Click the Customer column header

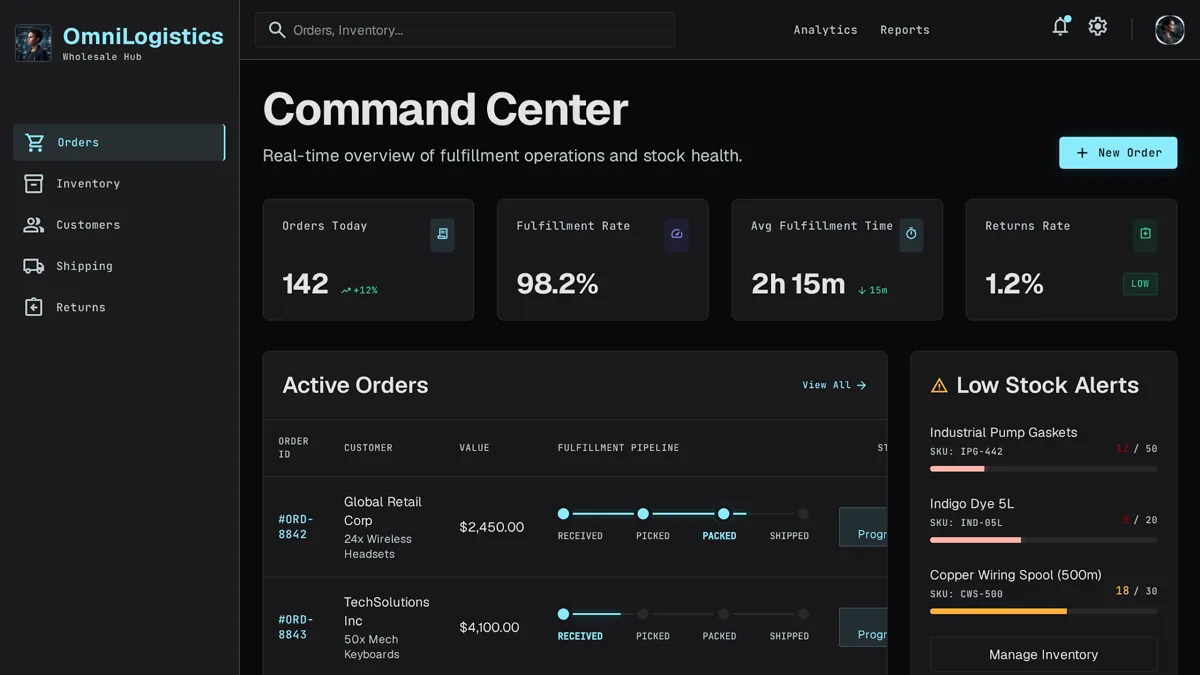tap(368, 447)
